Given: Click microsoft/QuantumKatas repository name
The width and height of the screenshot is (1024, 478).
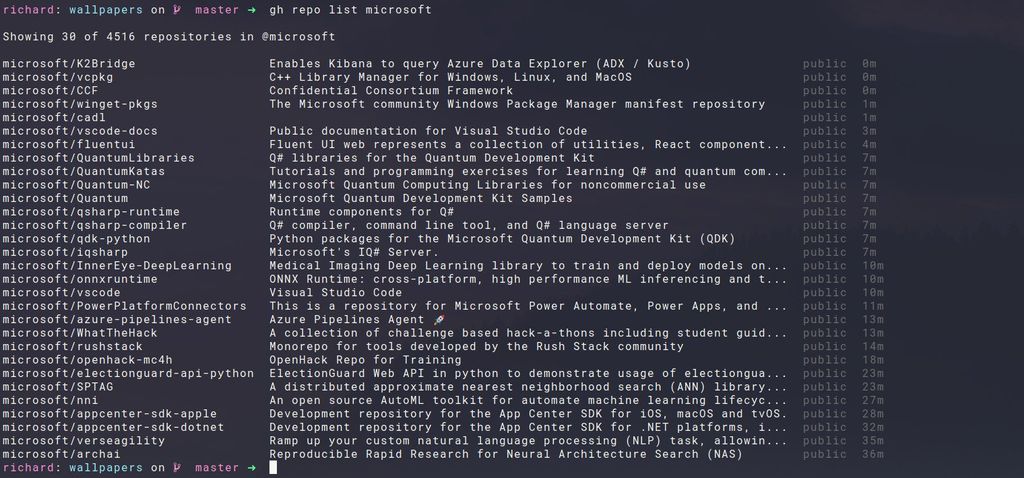Looking at the screenshot, I should click(84, 172).
